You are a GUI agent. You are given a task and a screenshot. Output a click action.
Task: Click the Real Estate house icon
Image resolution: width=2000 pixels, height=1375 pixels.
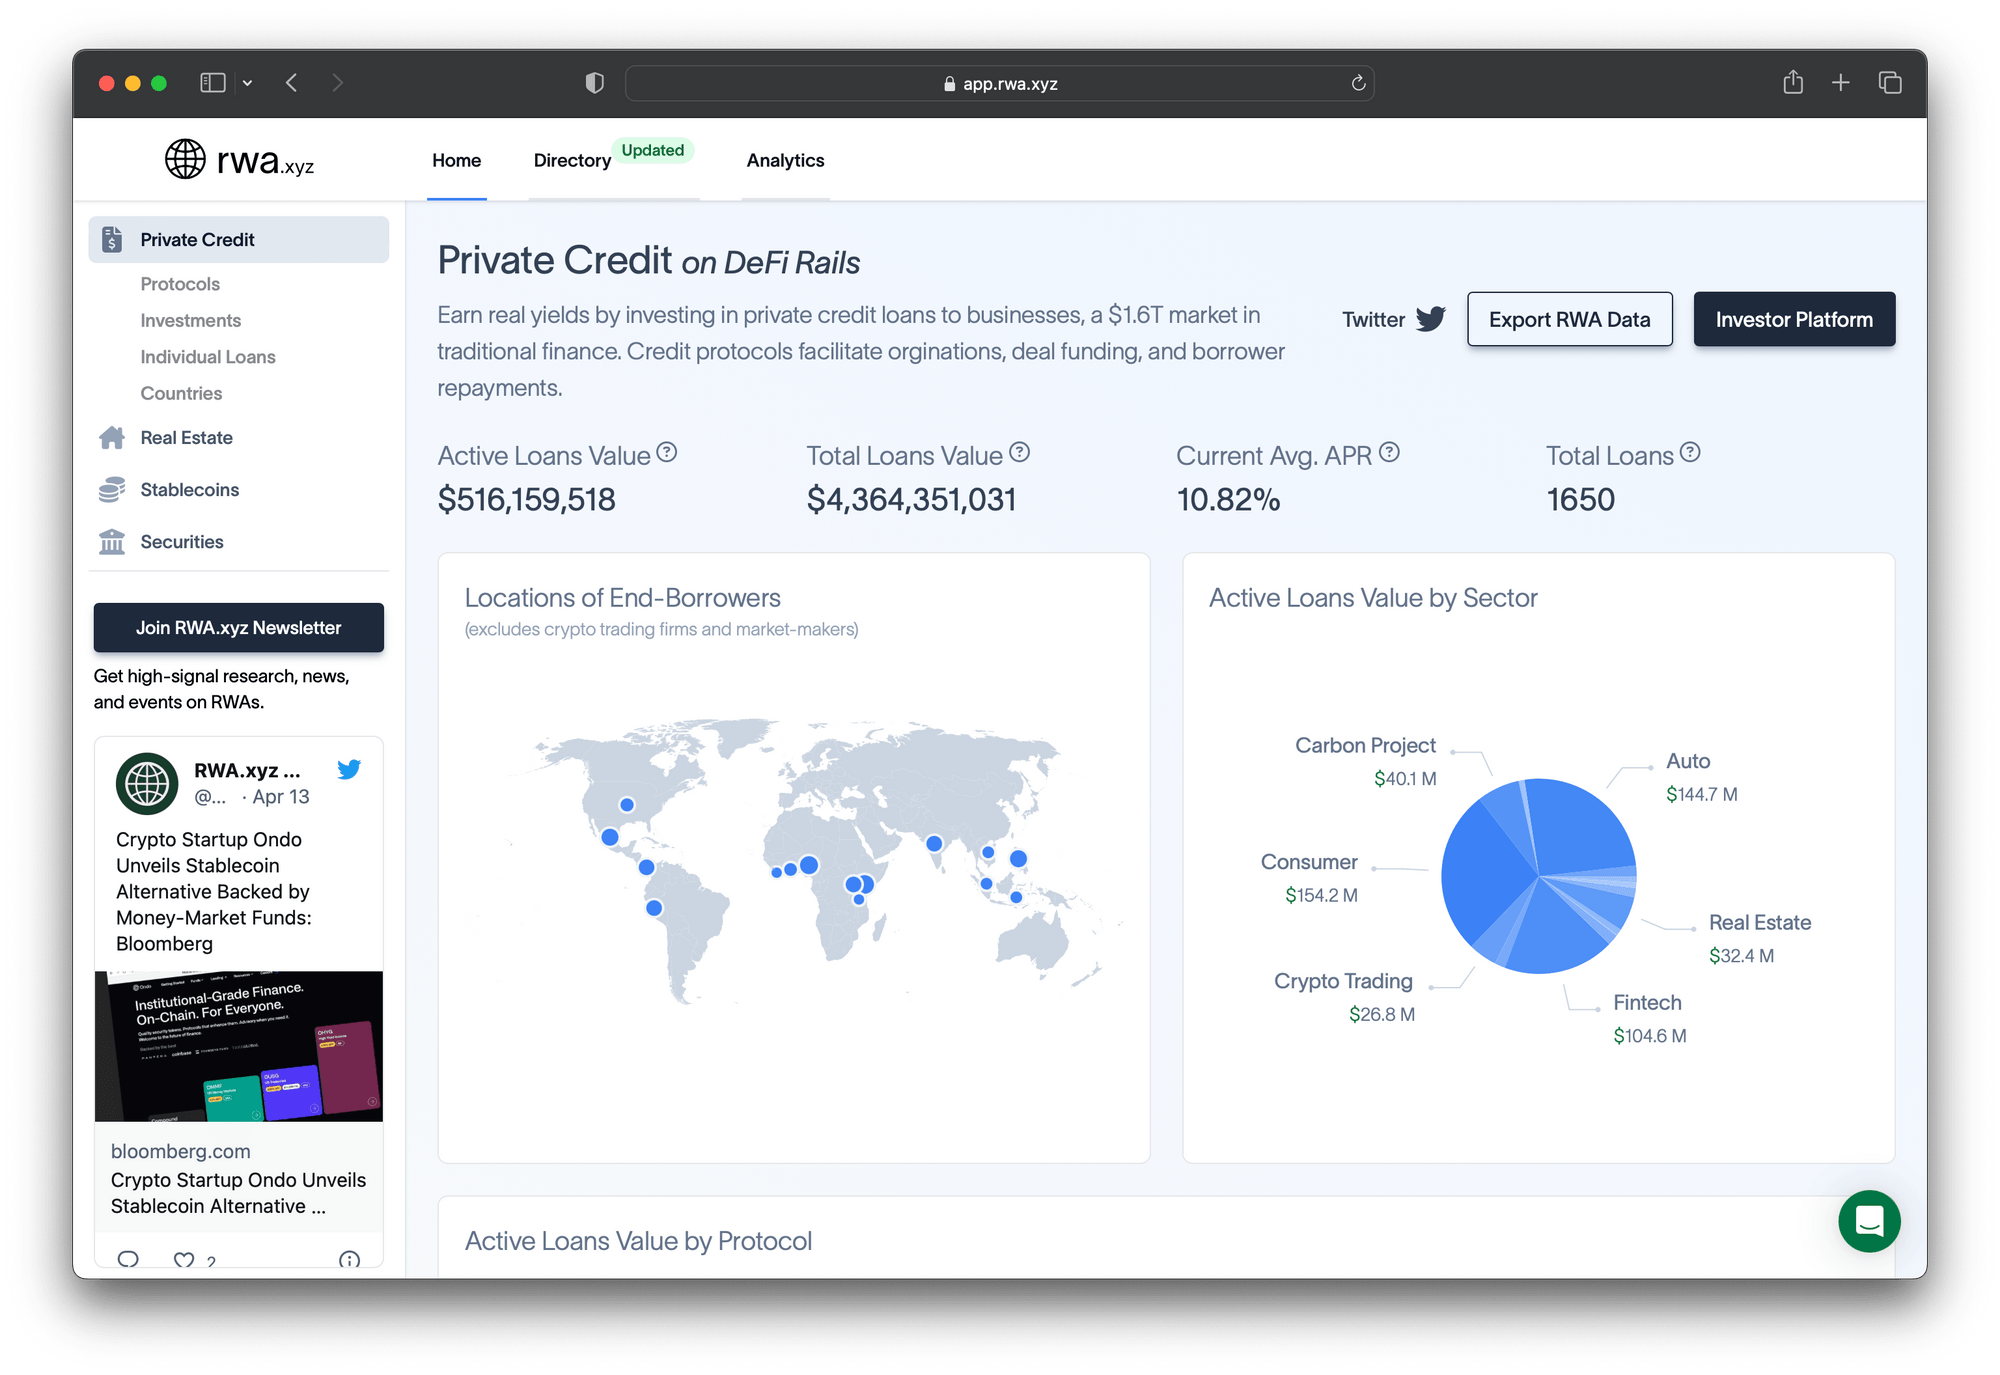coord(112,437)
